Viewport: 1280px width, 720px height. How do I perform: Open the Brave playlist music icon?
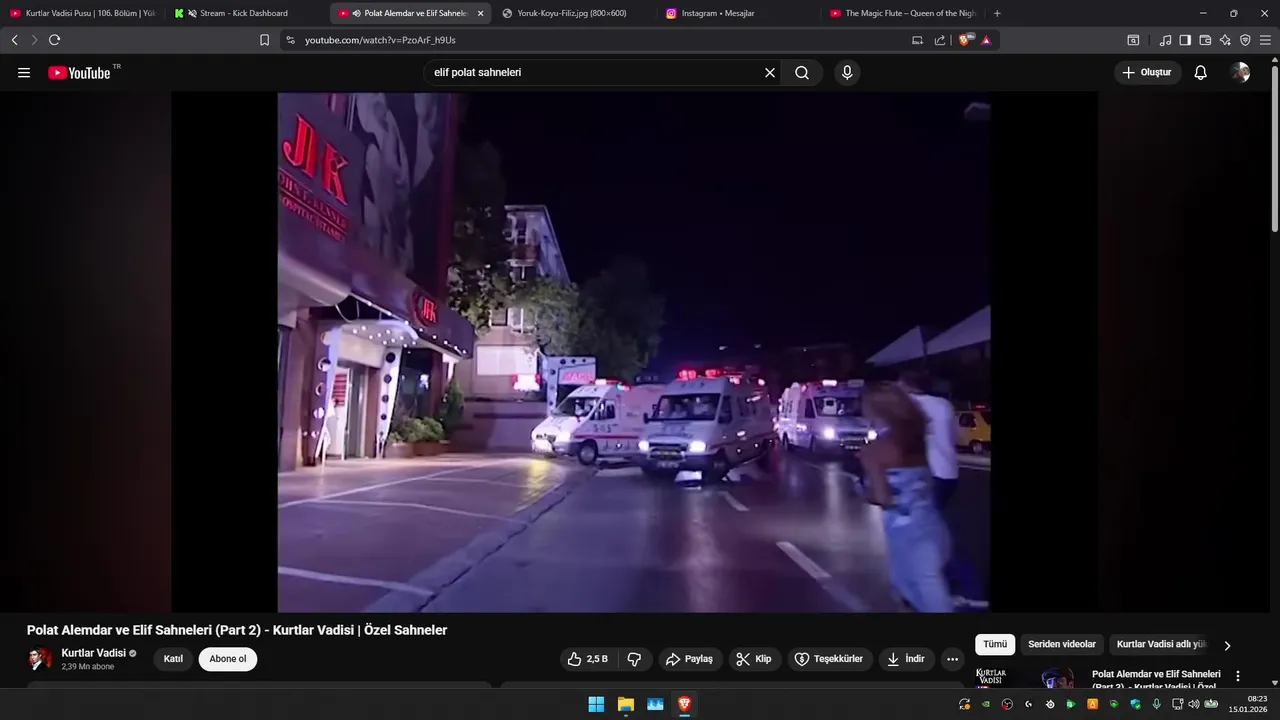tap(1165, 40)
